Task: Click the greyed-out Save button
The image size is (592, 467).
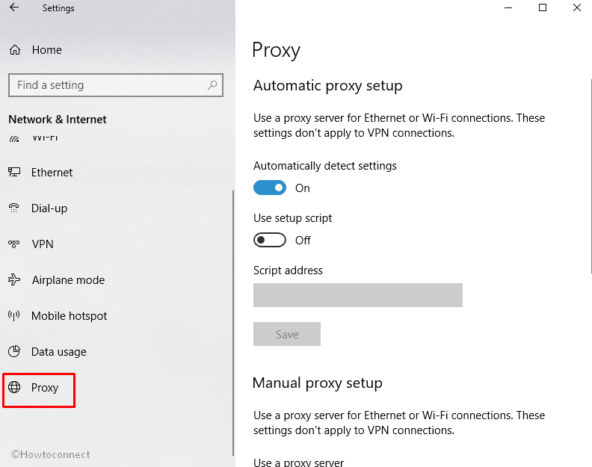Action: point(287,334)
